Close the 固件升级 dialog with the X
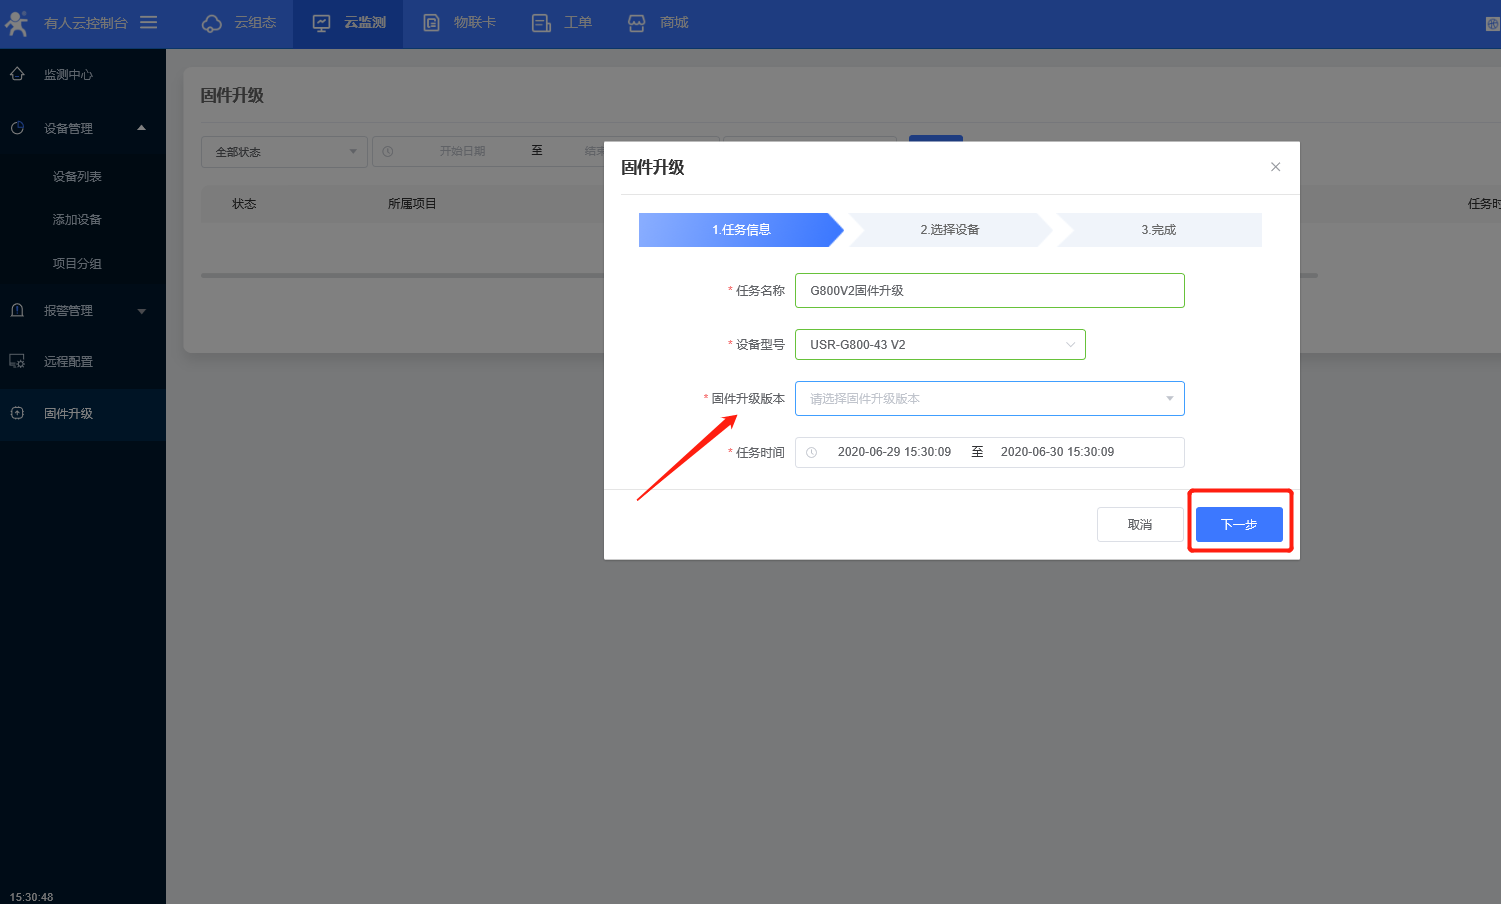Viewport: 1501px width, 904px height. click(1275, 167)
